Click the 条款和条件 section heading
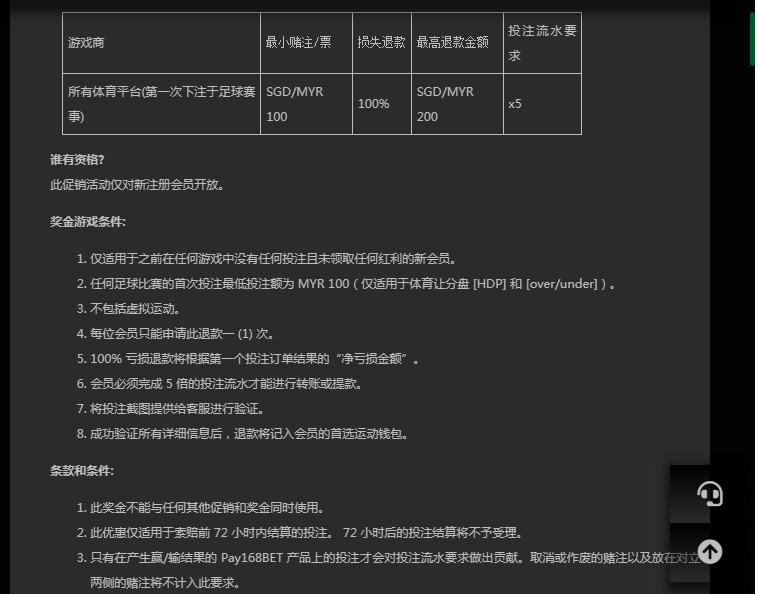Image resolution: width=758 pixels, height=594 pixels. click(82, 471)
